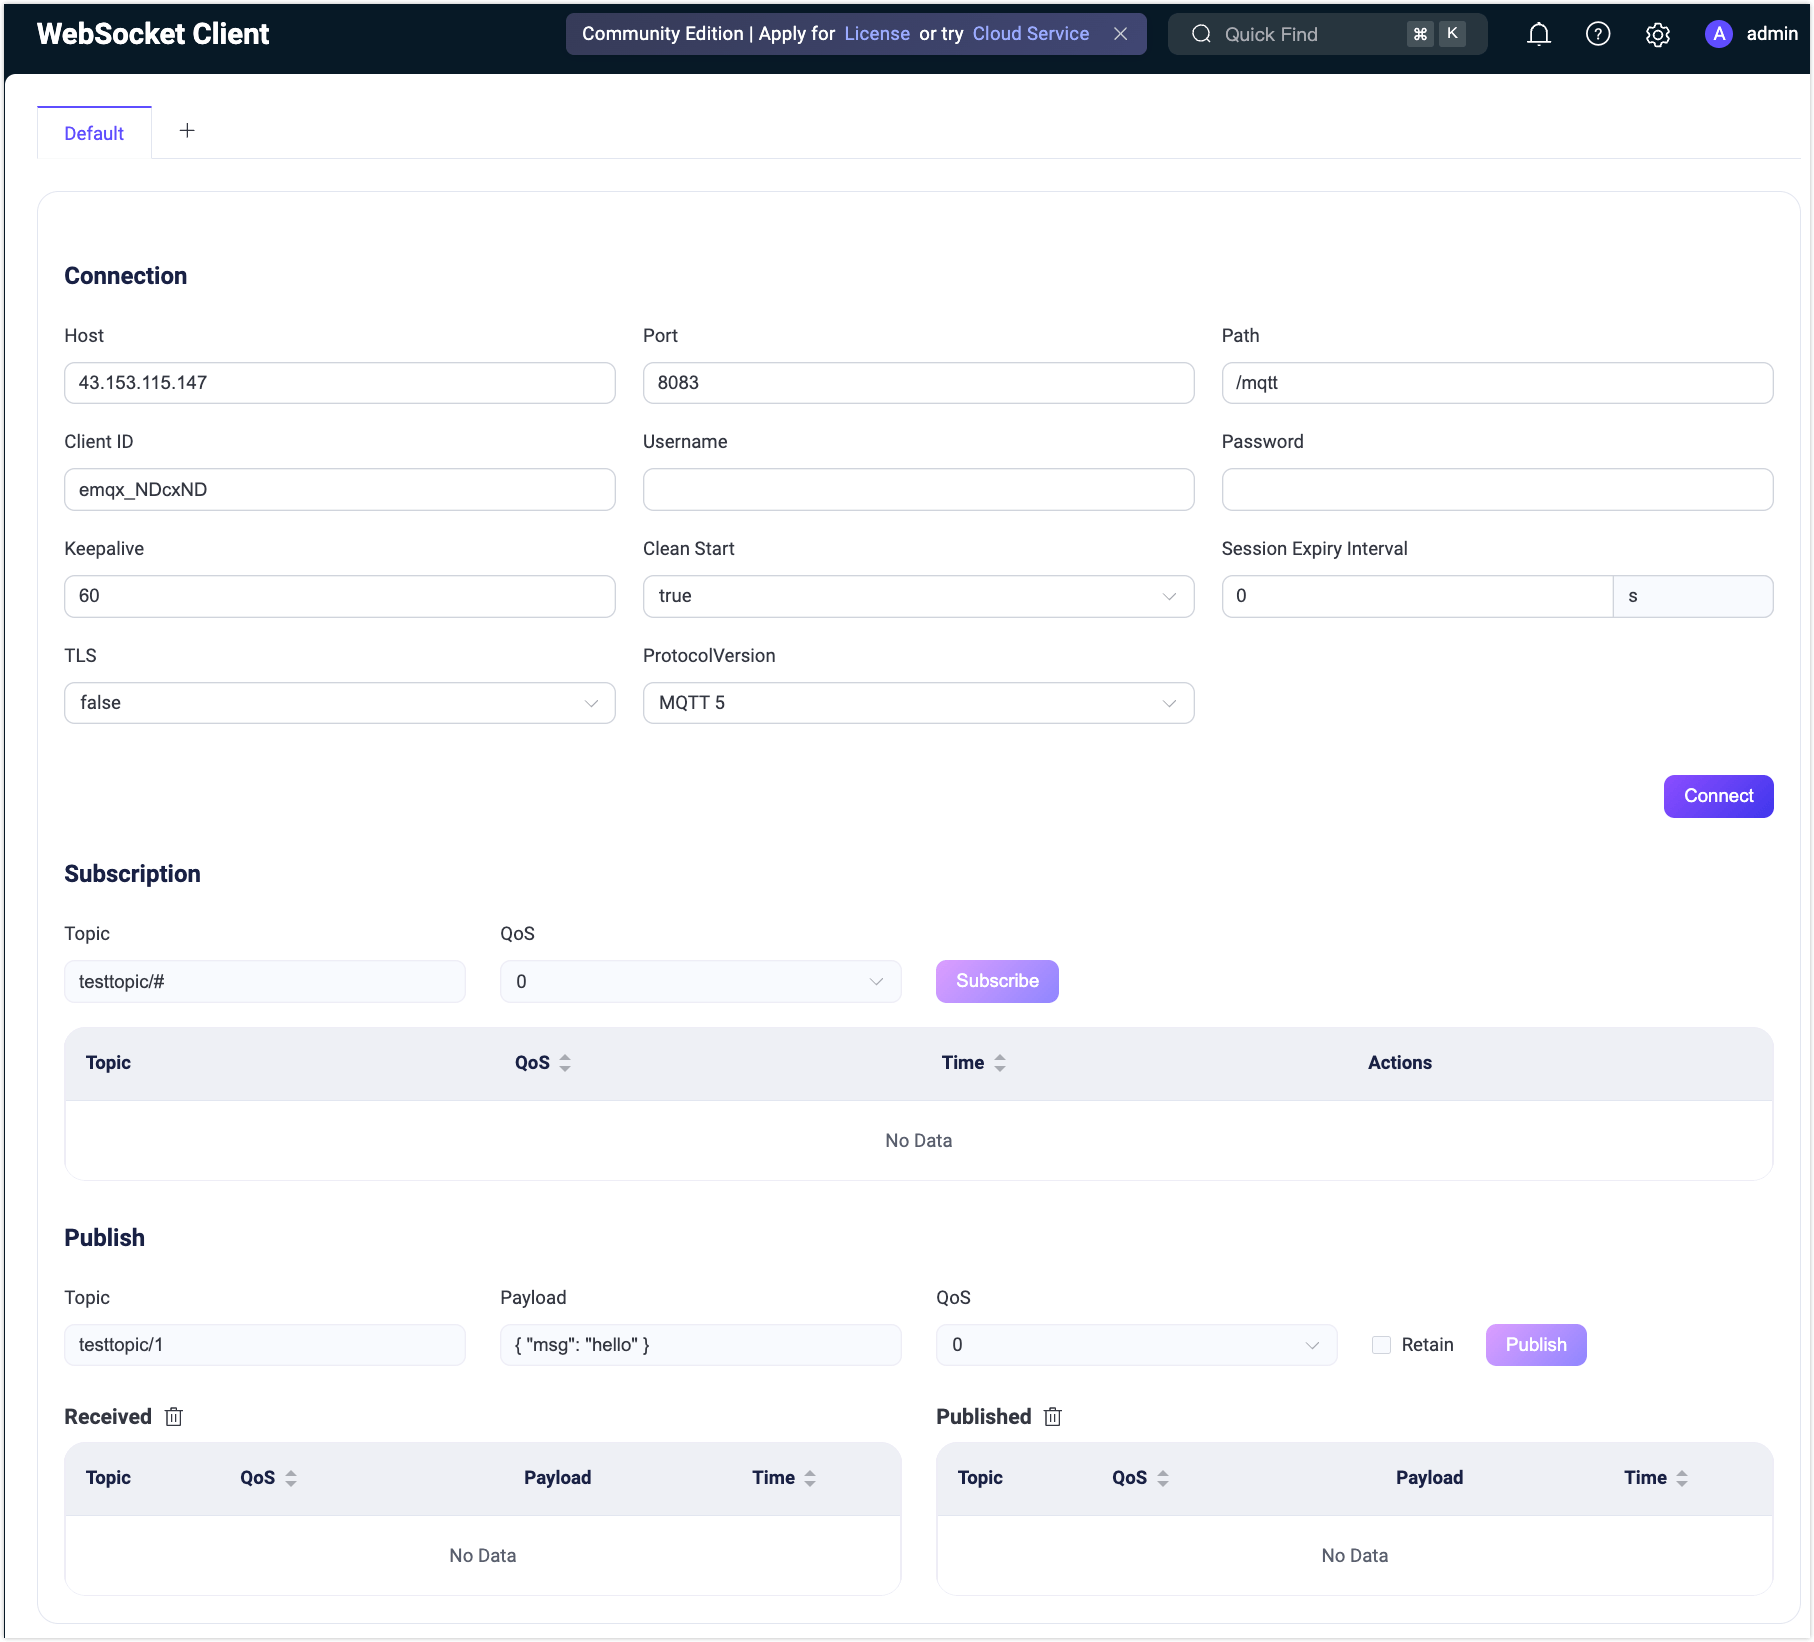Click the admin user avatar
1814x1642 pixels.
1718,34
